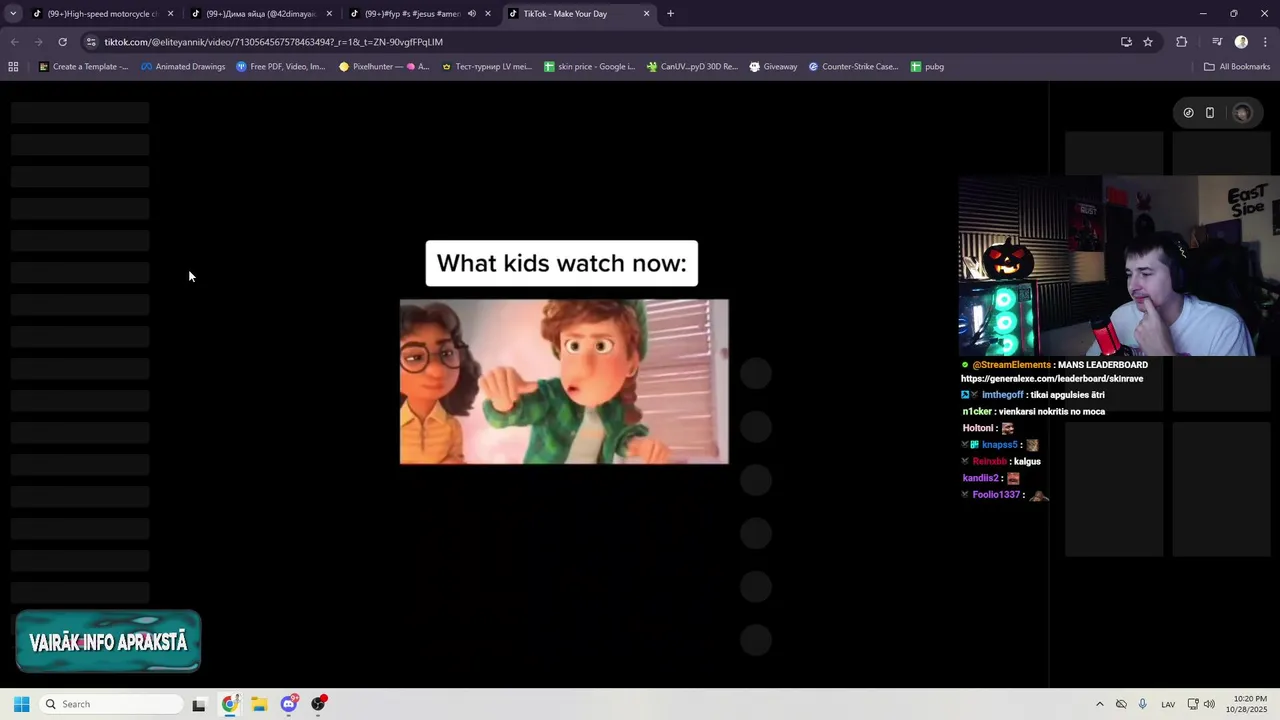Open volume control in tray
Screen dimensions: 1280x720
1210,704
